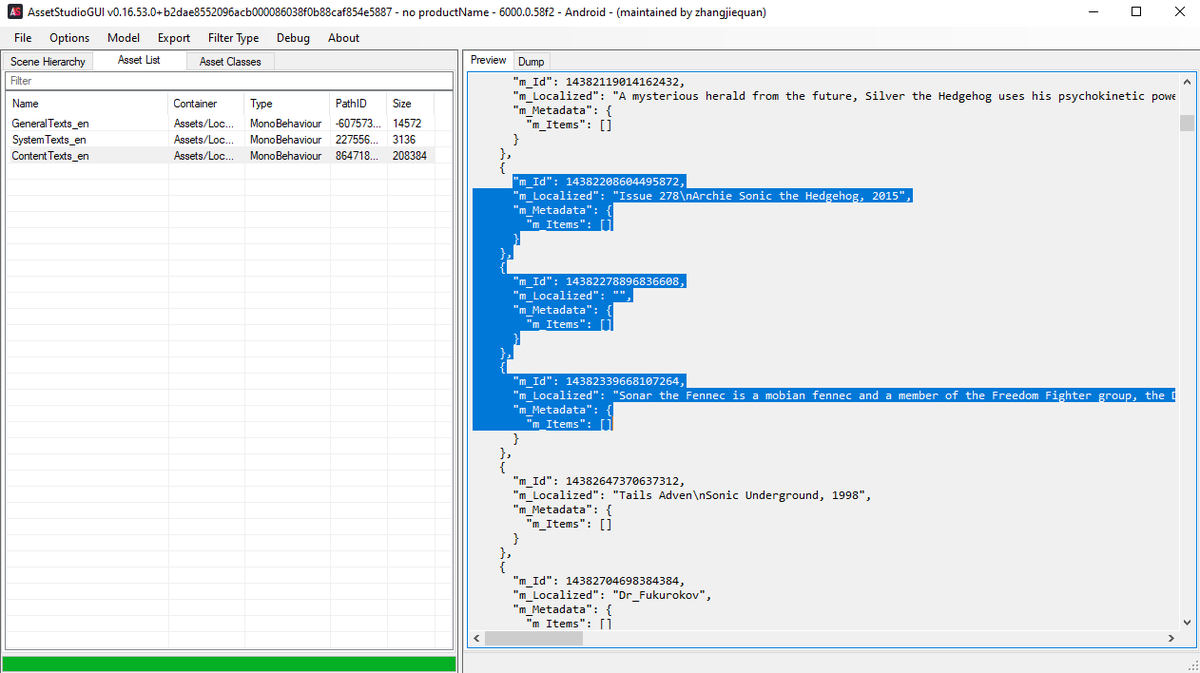Sort by Size column header
Viewport: 1200px width, 673px height.
click(x=412, y=104)
